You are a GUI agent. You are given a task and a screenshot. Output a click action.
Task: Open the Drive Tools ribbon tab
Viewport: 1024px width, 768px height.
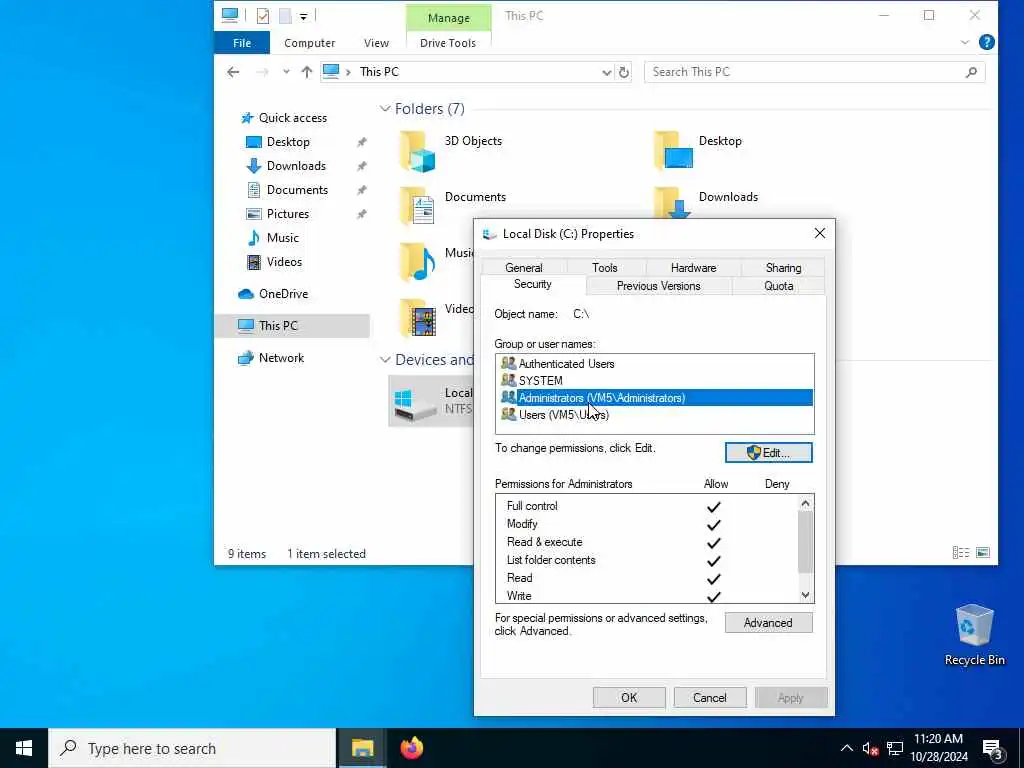click(448, 43)
